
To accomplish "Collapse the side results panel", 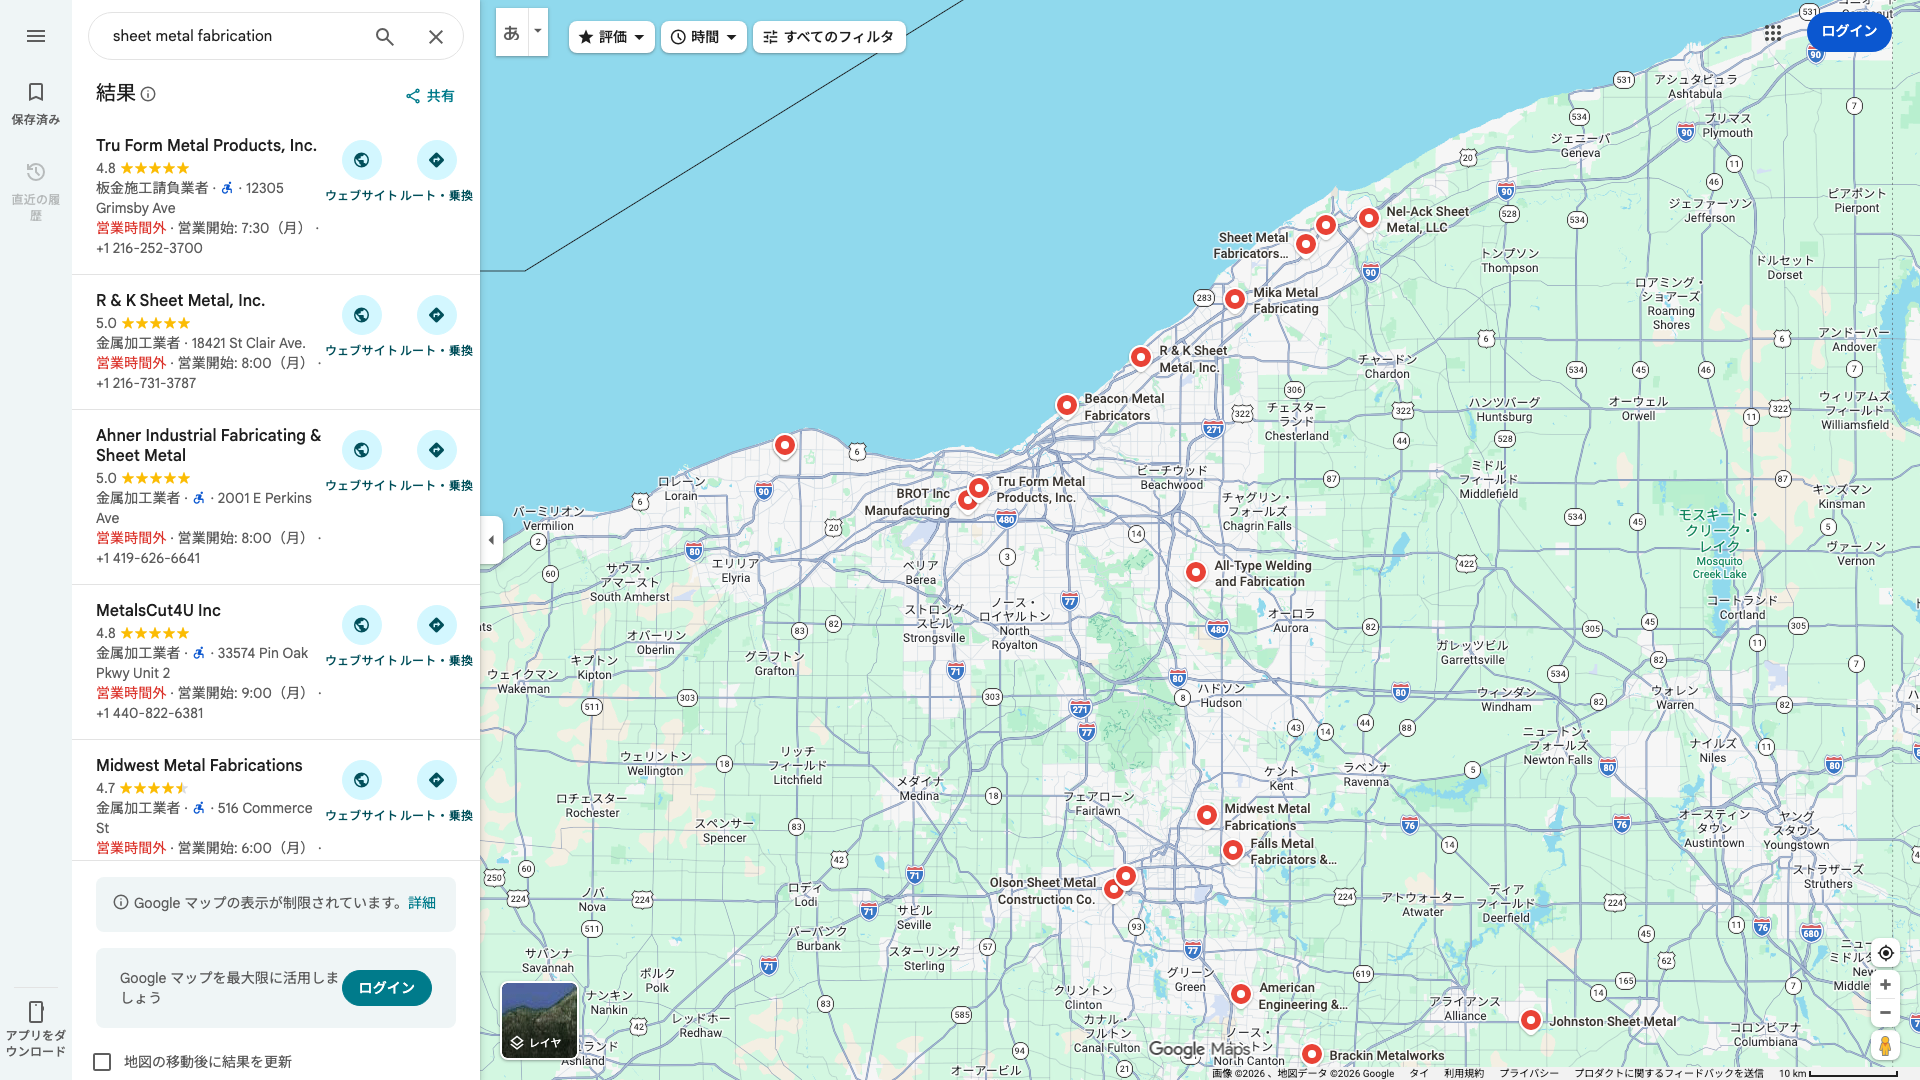I will click(491, 540).
